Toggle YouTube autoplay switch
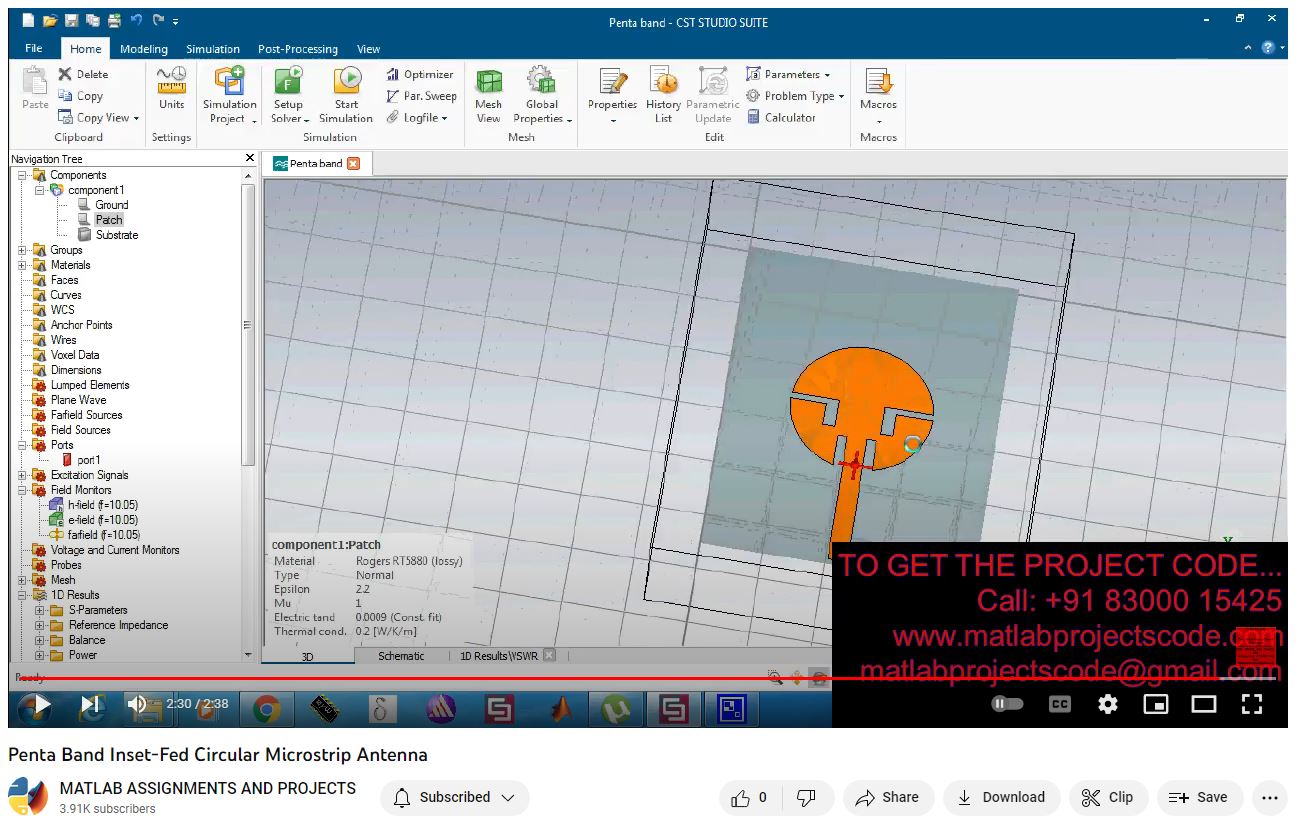 point(1007,704)
